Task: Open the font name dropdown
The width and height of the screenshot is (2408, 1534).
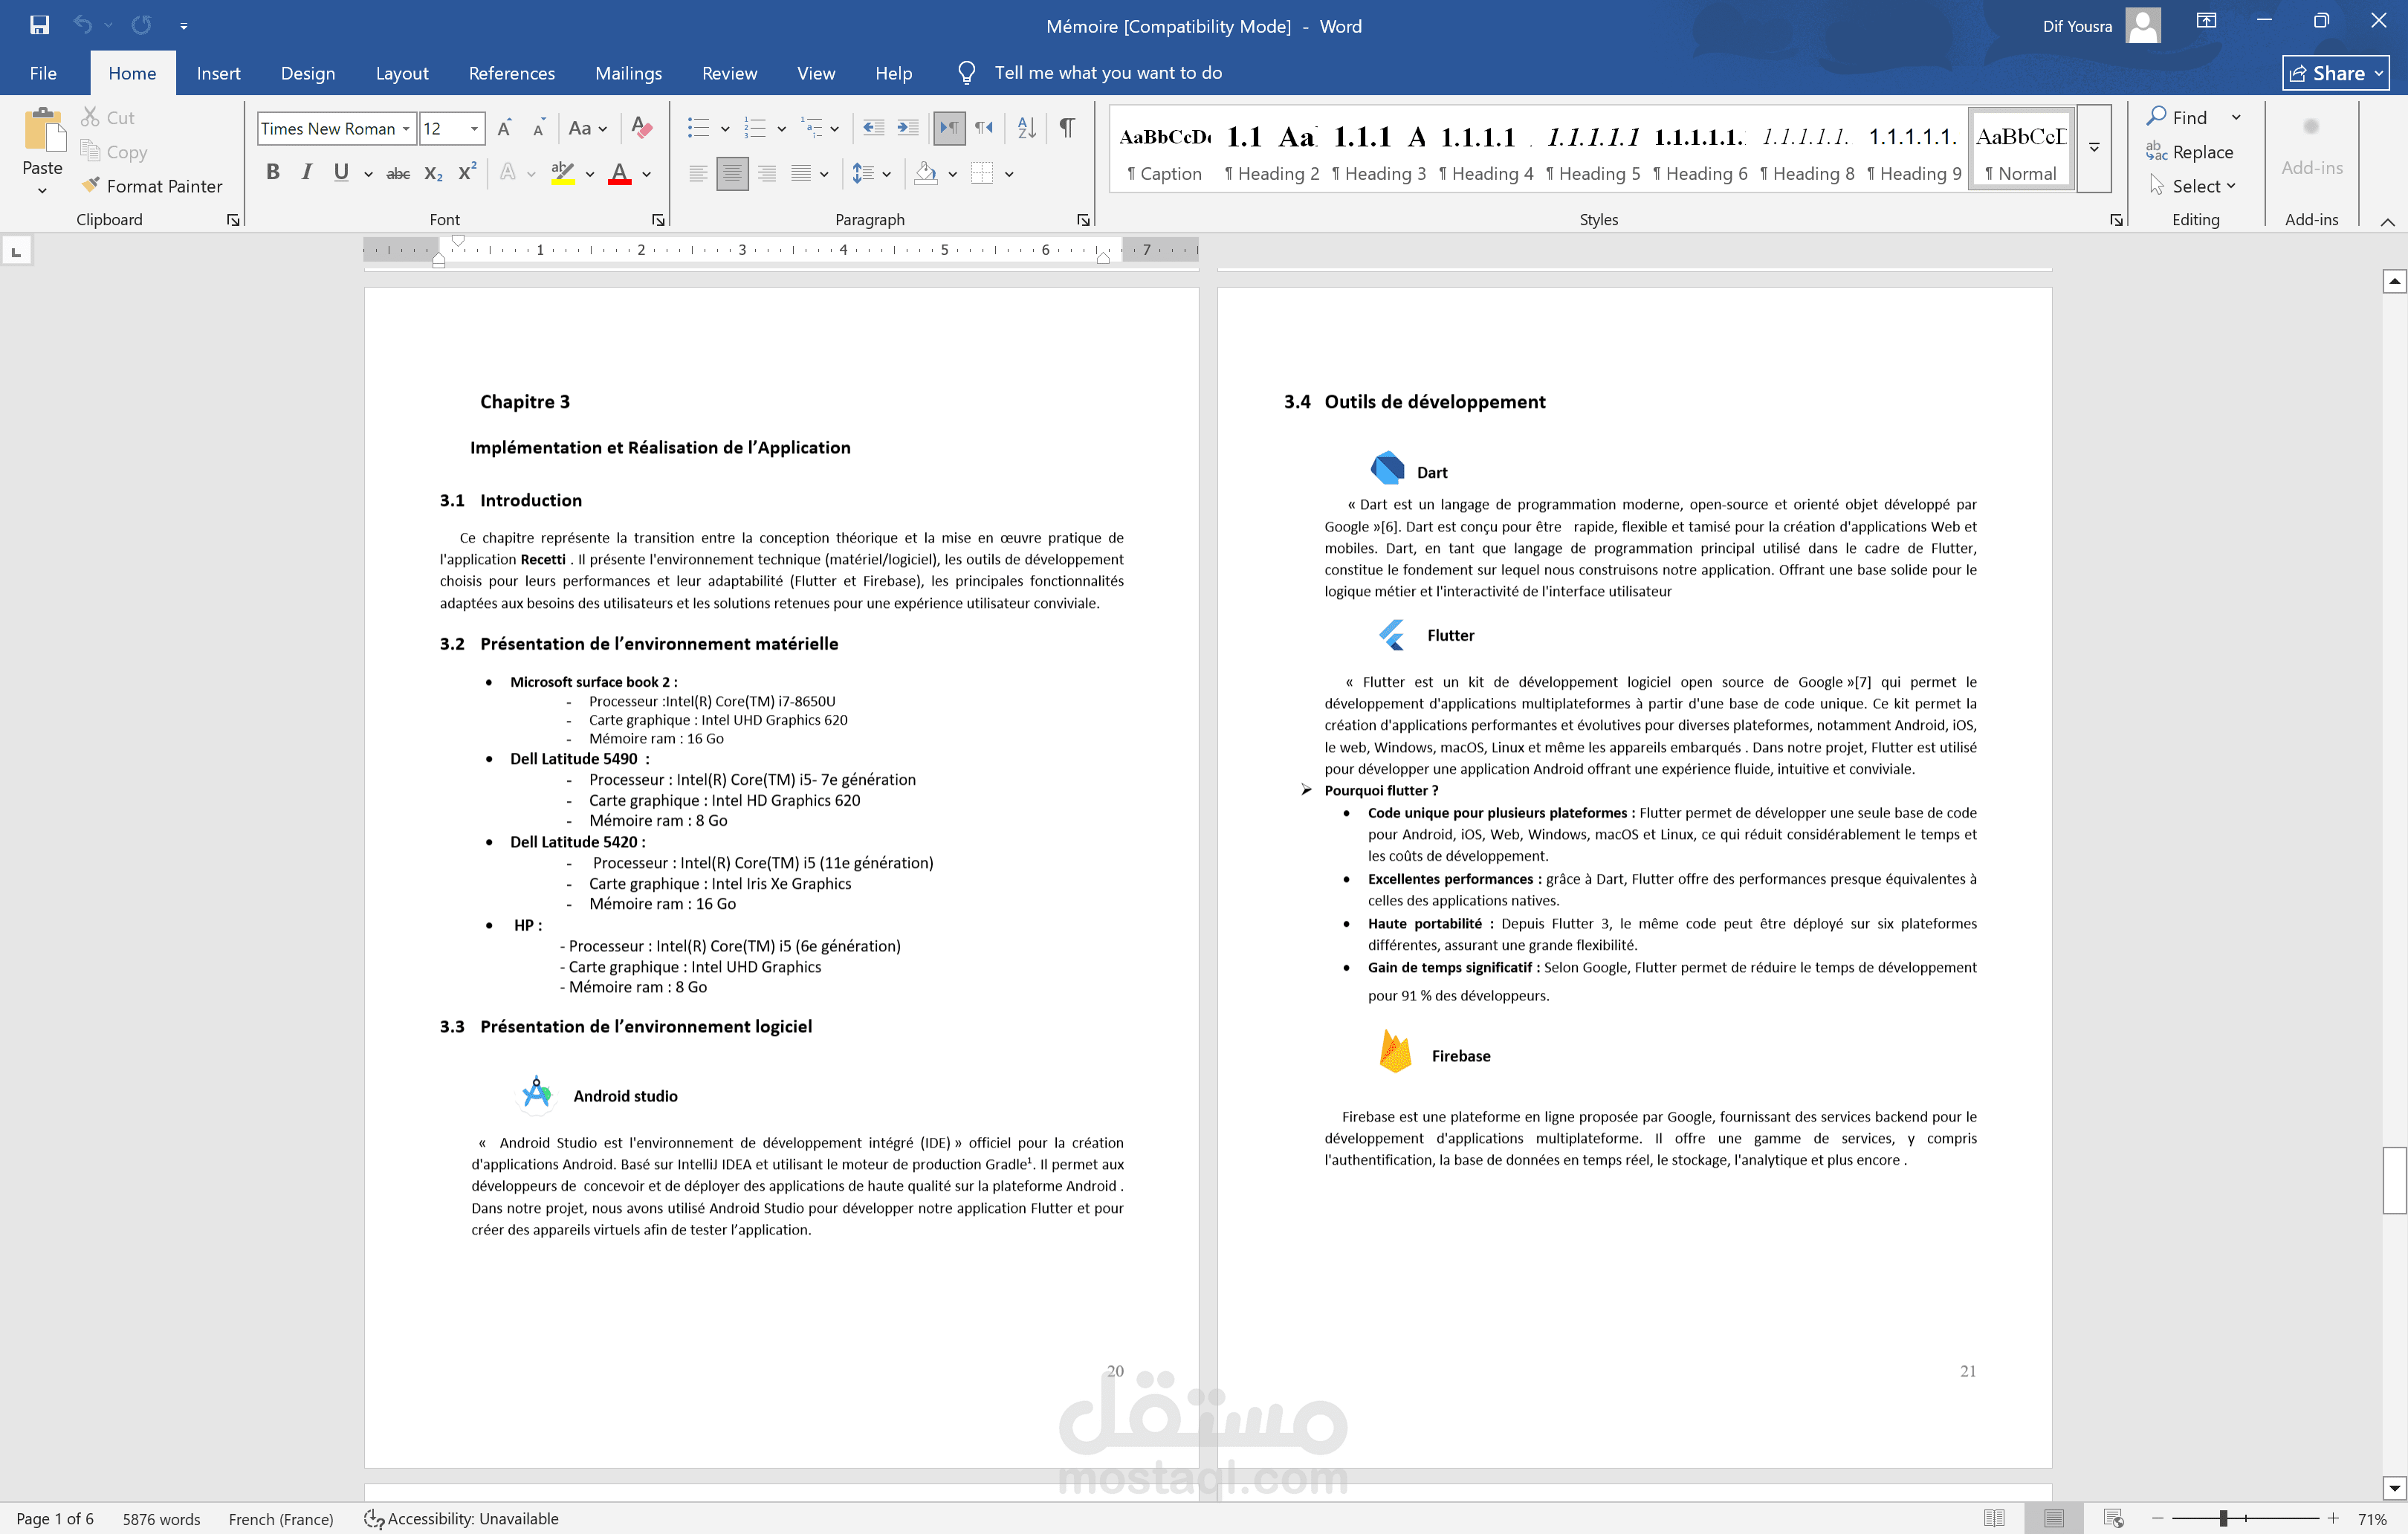Action: click(406, 129)
